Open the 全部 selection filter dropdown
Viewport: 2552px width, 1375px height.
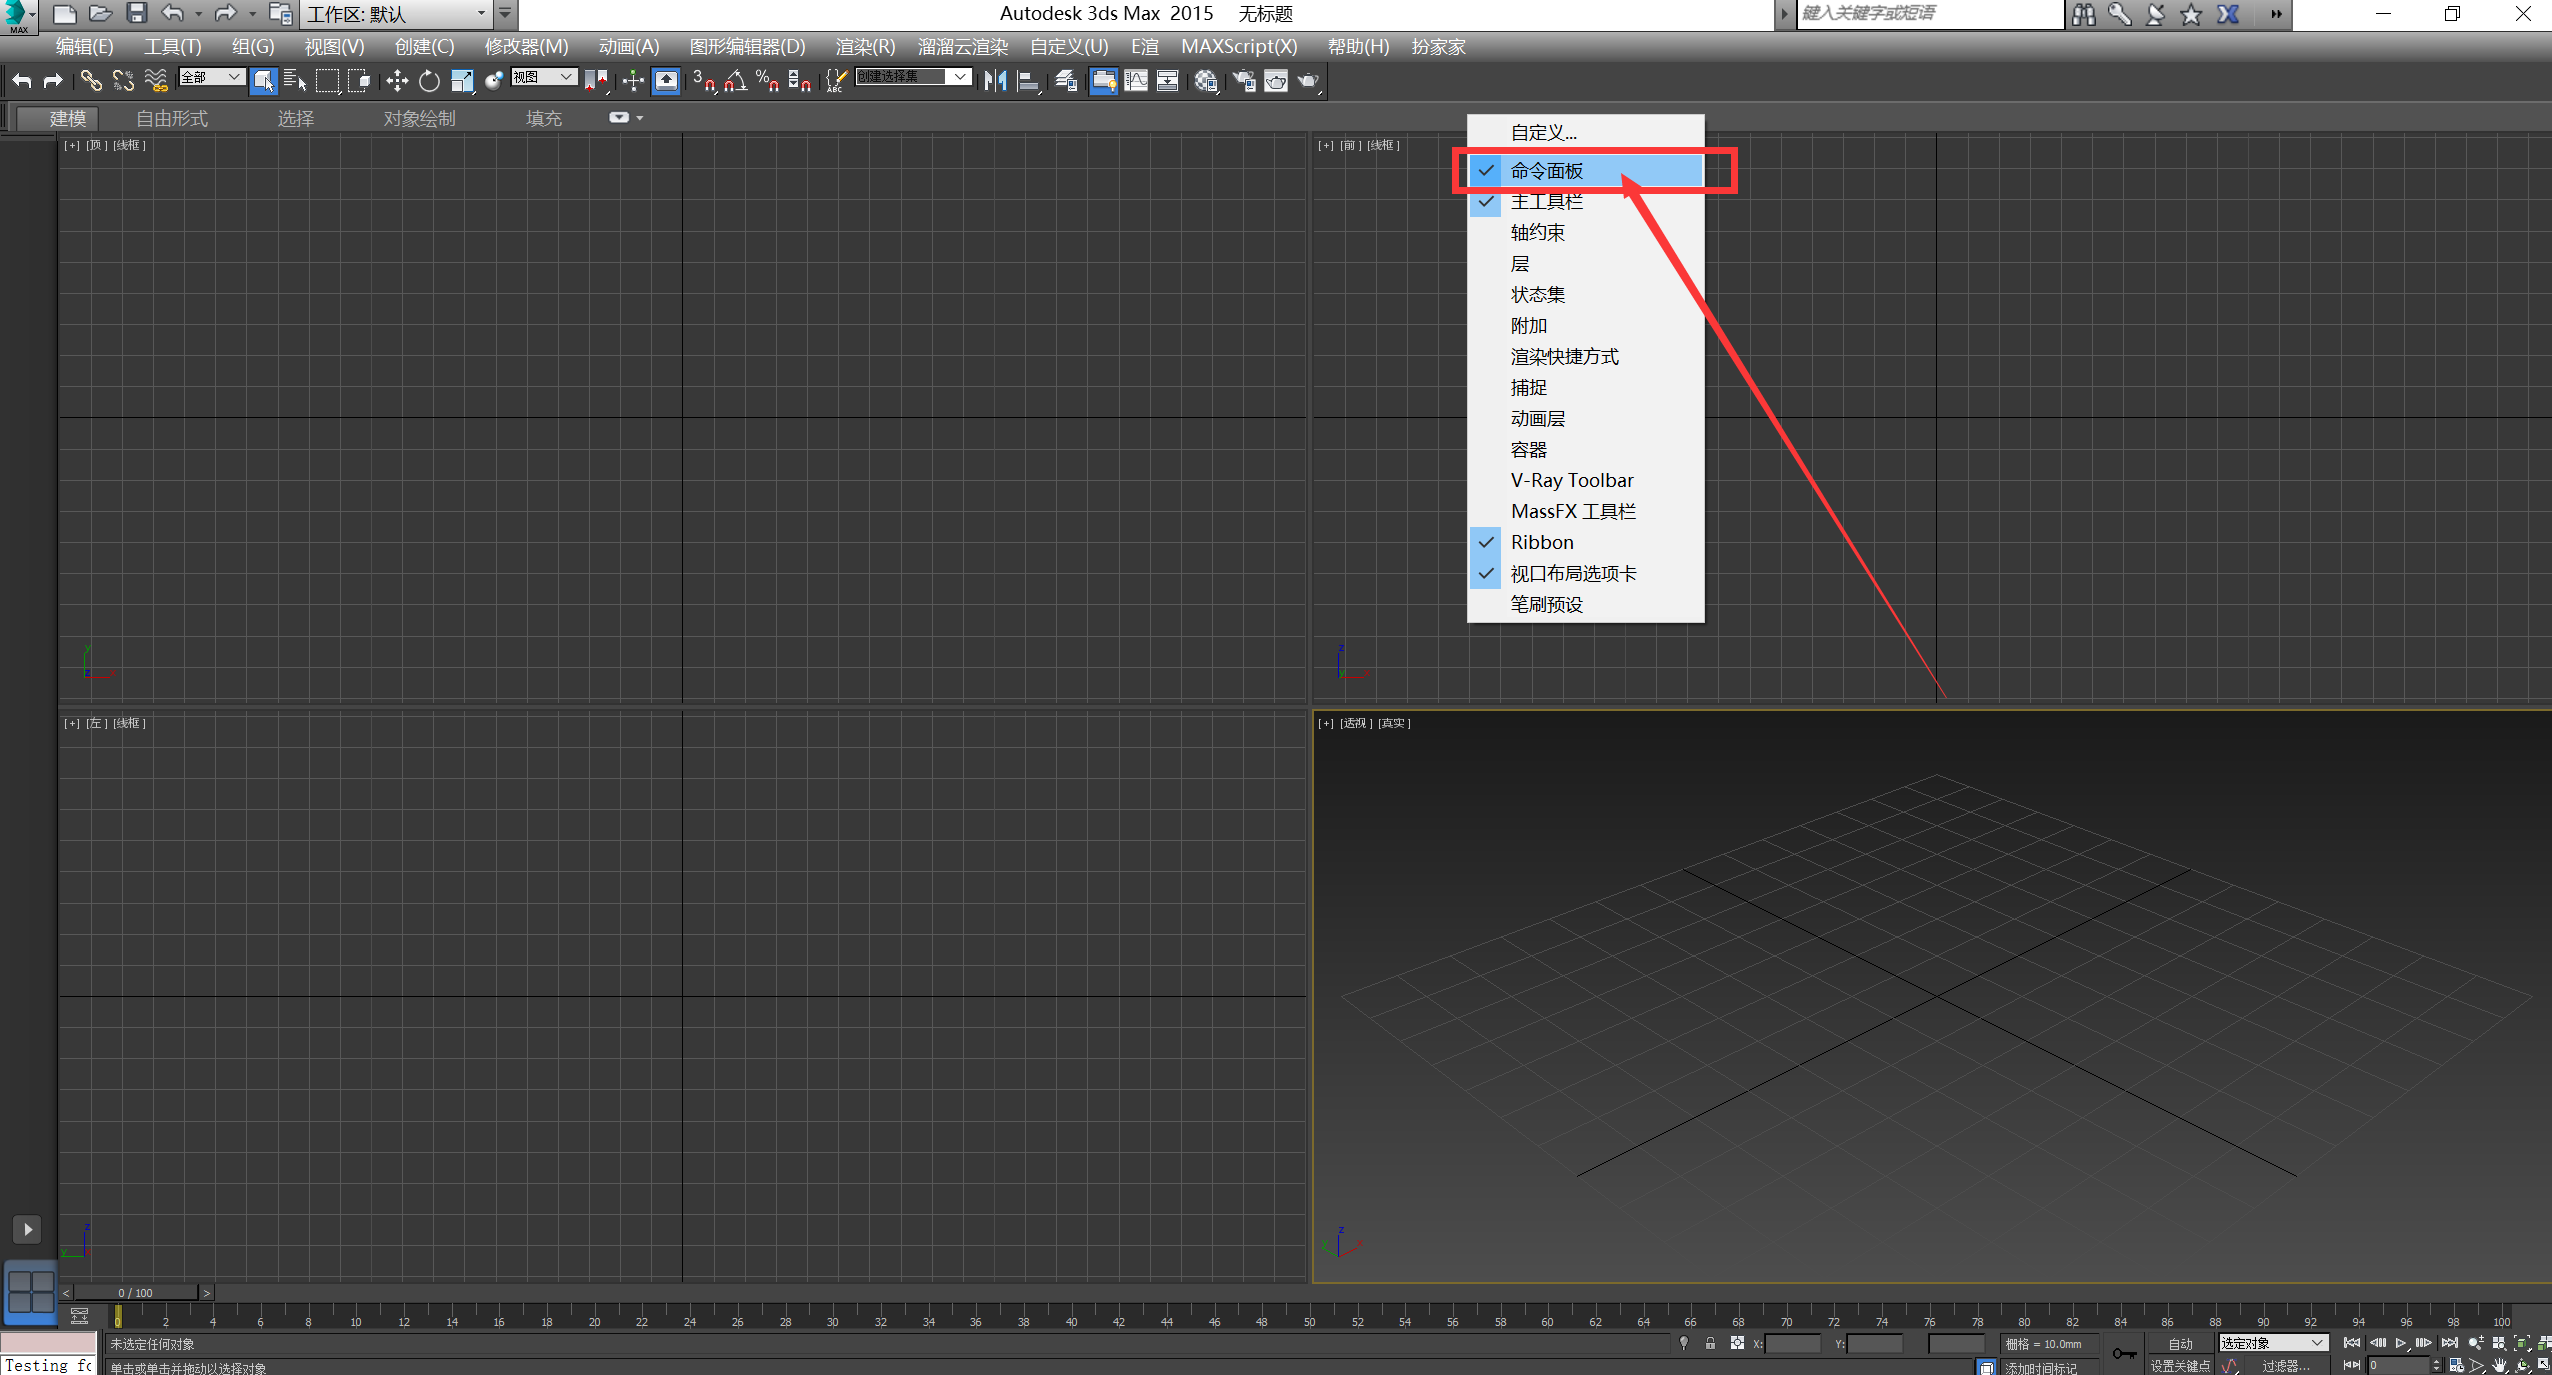point(212,77)
